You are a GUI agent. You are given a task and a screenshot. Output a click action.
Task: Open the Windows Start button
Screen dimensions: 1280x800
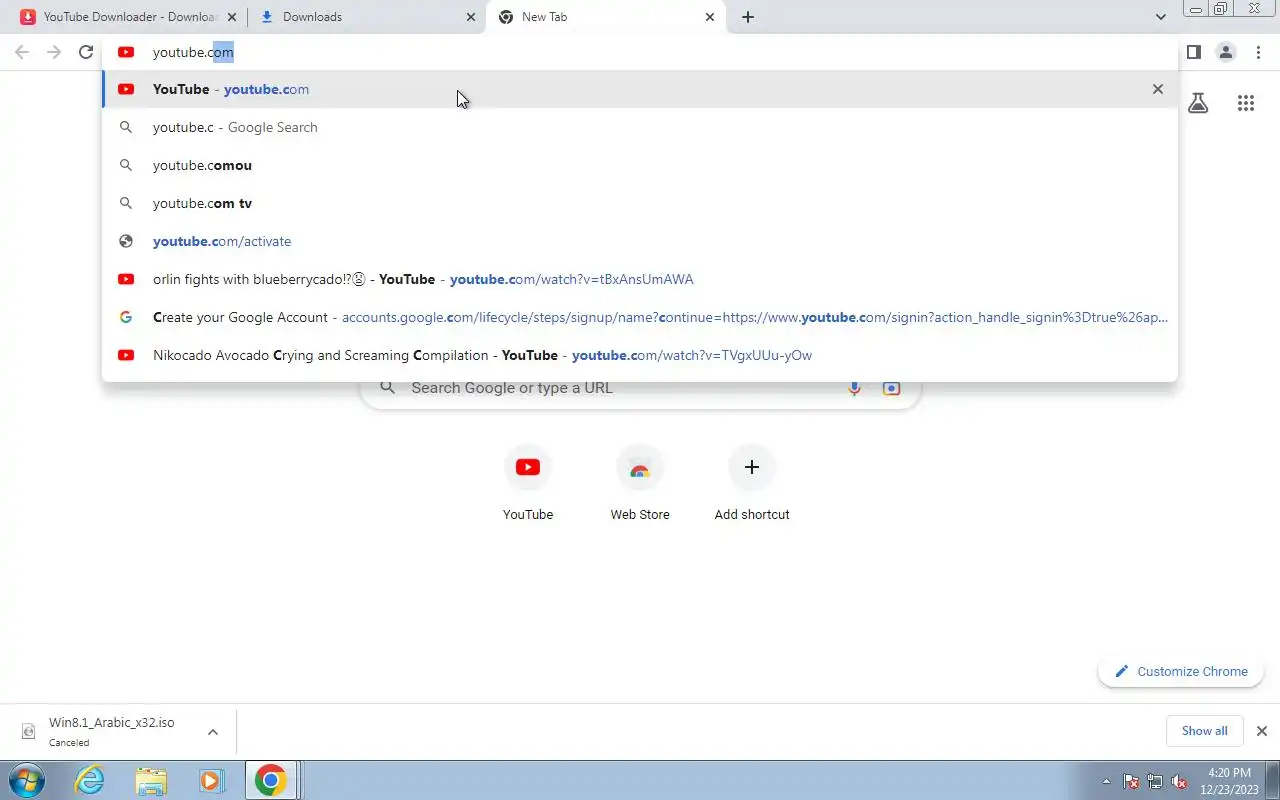(x=25, y=780)
